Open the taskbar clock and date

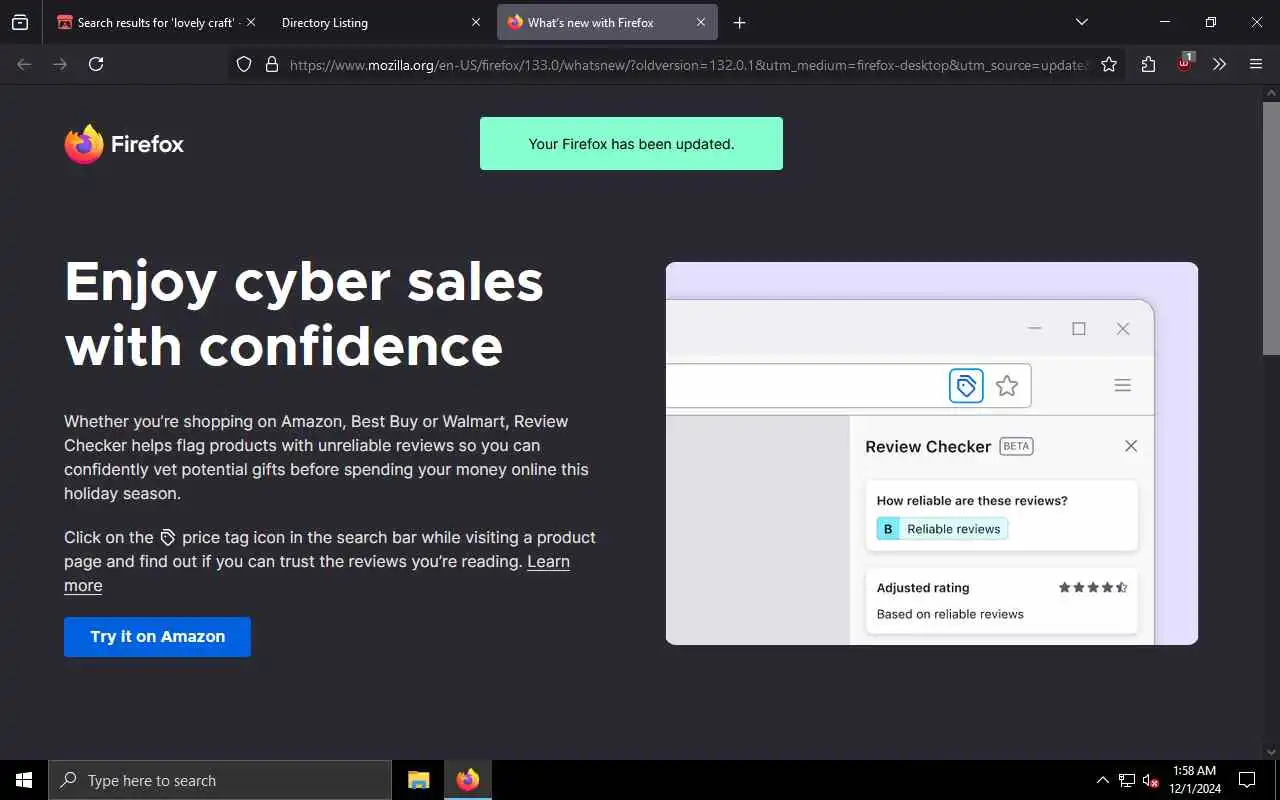1194,780
